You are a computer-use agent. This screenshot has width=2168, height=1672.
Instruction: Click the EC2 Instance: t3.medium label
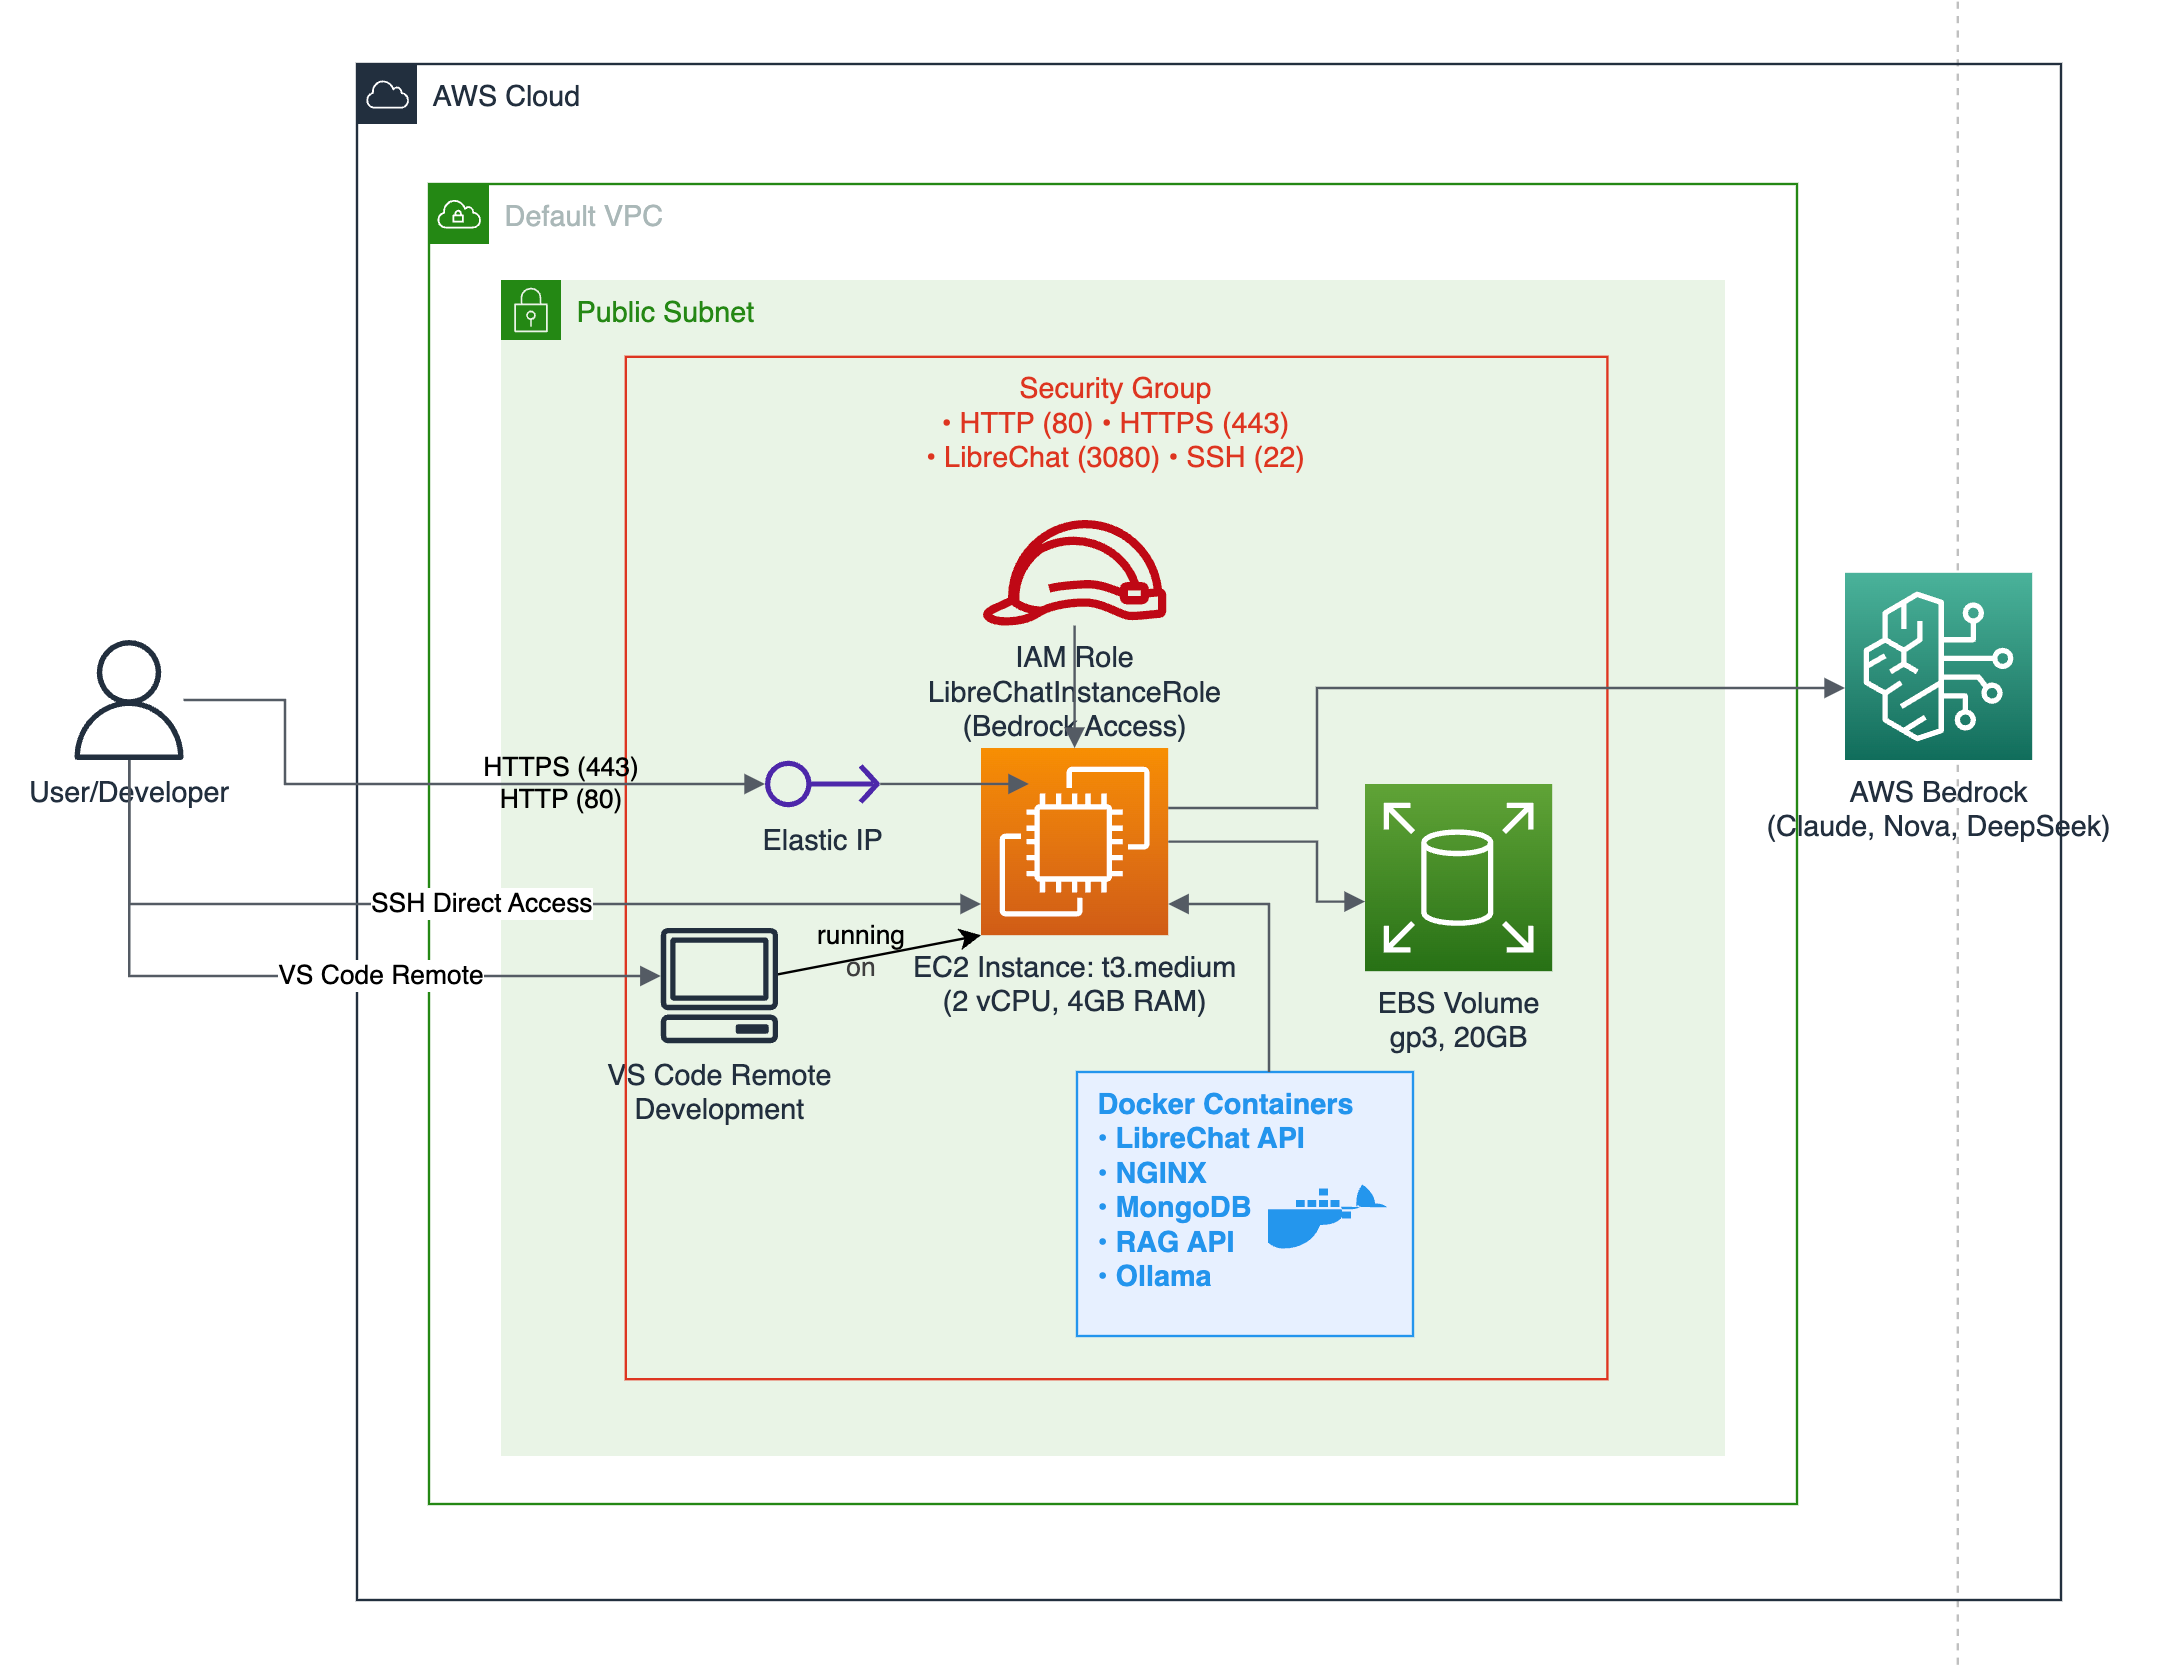(1074, 967)
